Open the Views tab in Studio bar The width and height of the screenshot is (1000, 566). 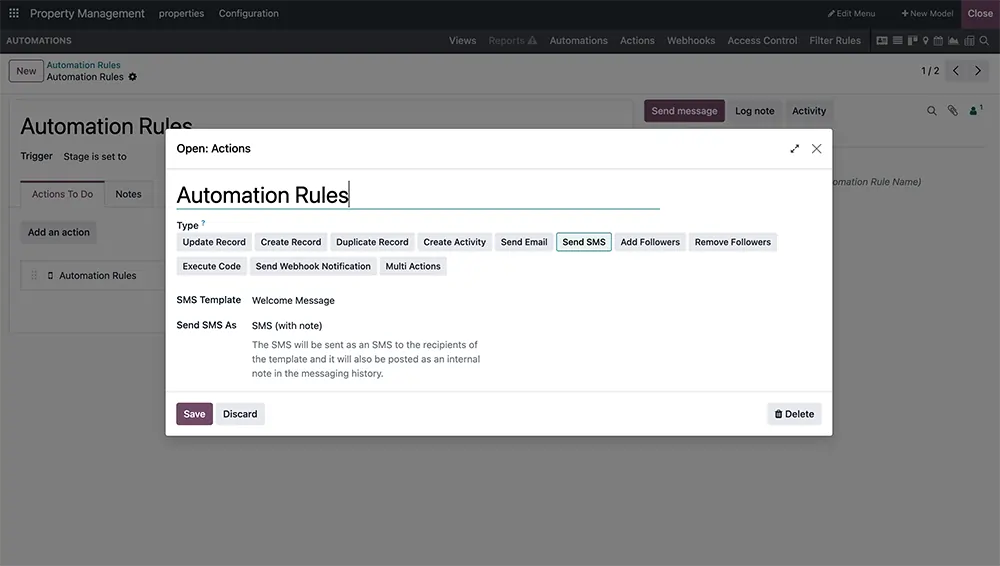tap(462, 40)
